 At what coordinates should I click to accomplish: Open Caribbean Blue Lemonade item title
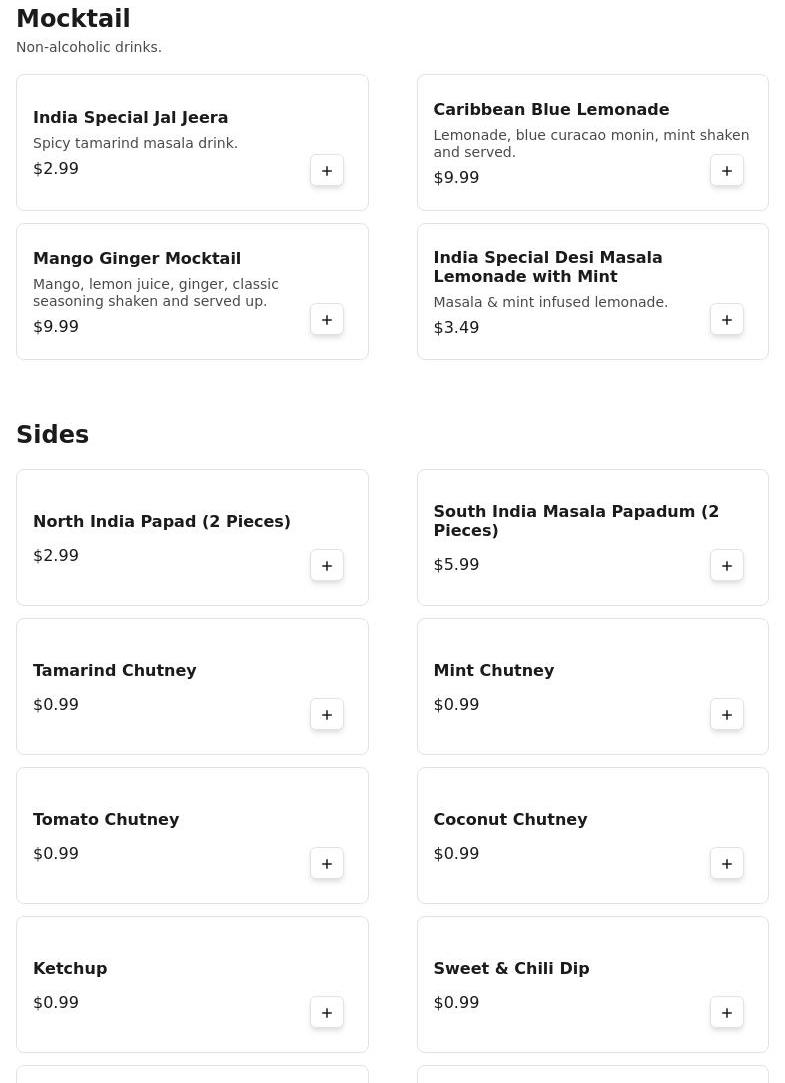point(551,109)
